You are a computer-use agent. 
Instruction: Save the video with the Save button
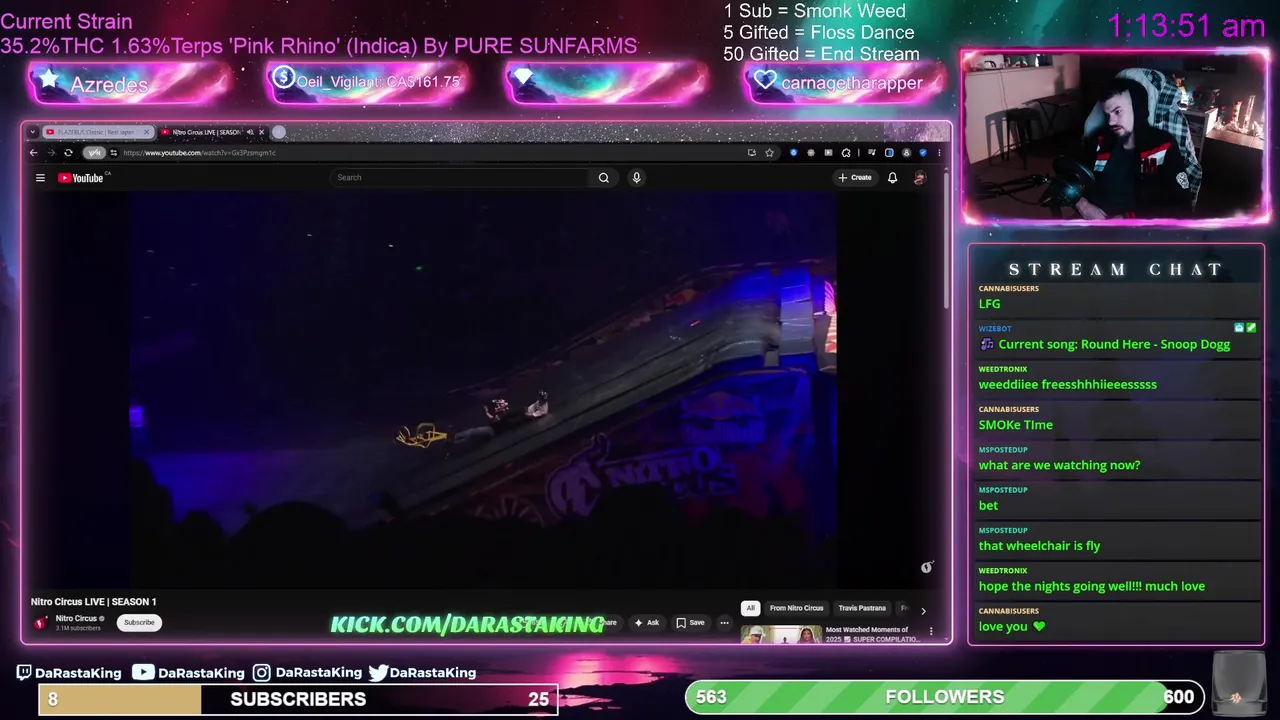coord(690,623)
